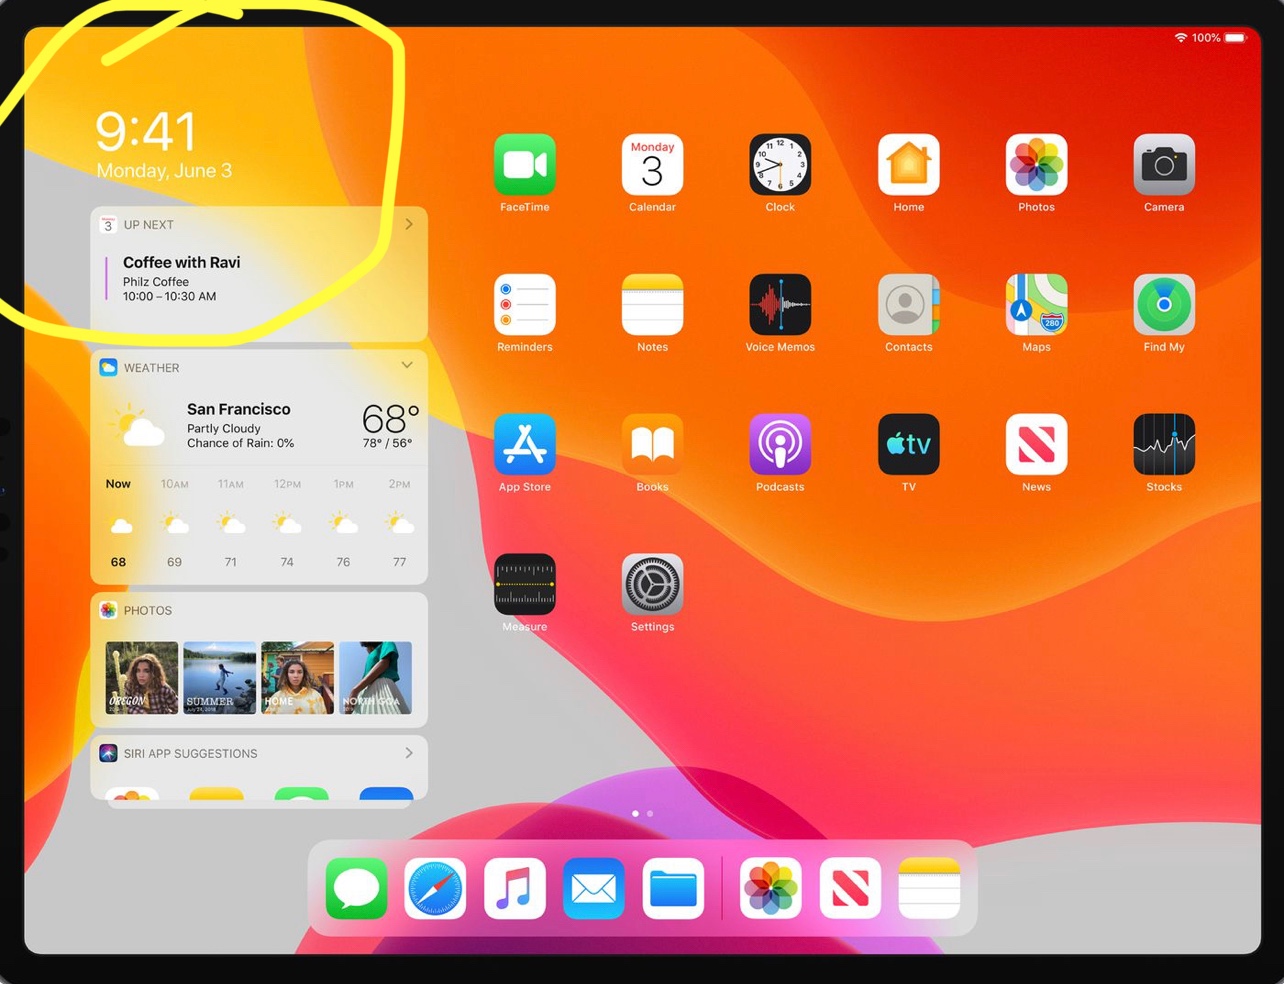The height and width of the screenshot is (984, 1284).
Task: Open Mail from the dock
Action: pos(593,888)
